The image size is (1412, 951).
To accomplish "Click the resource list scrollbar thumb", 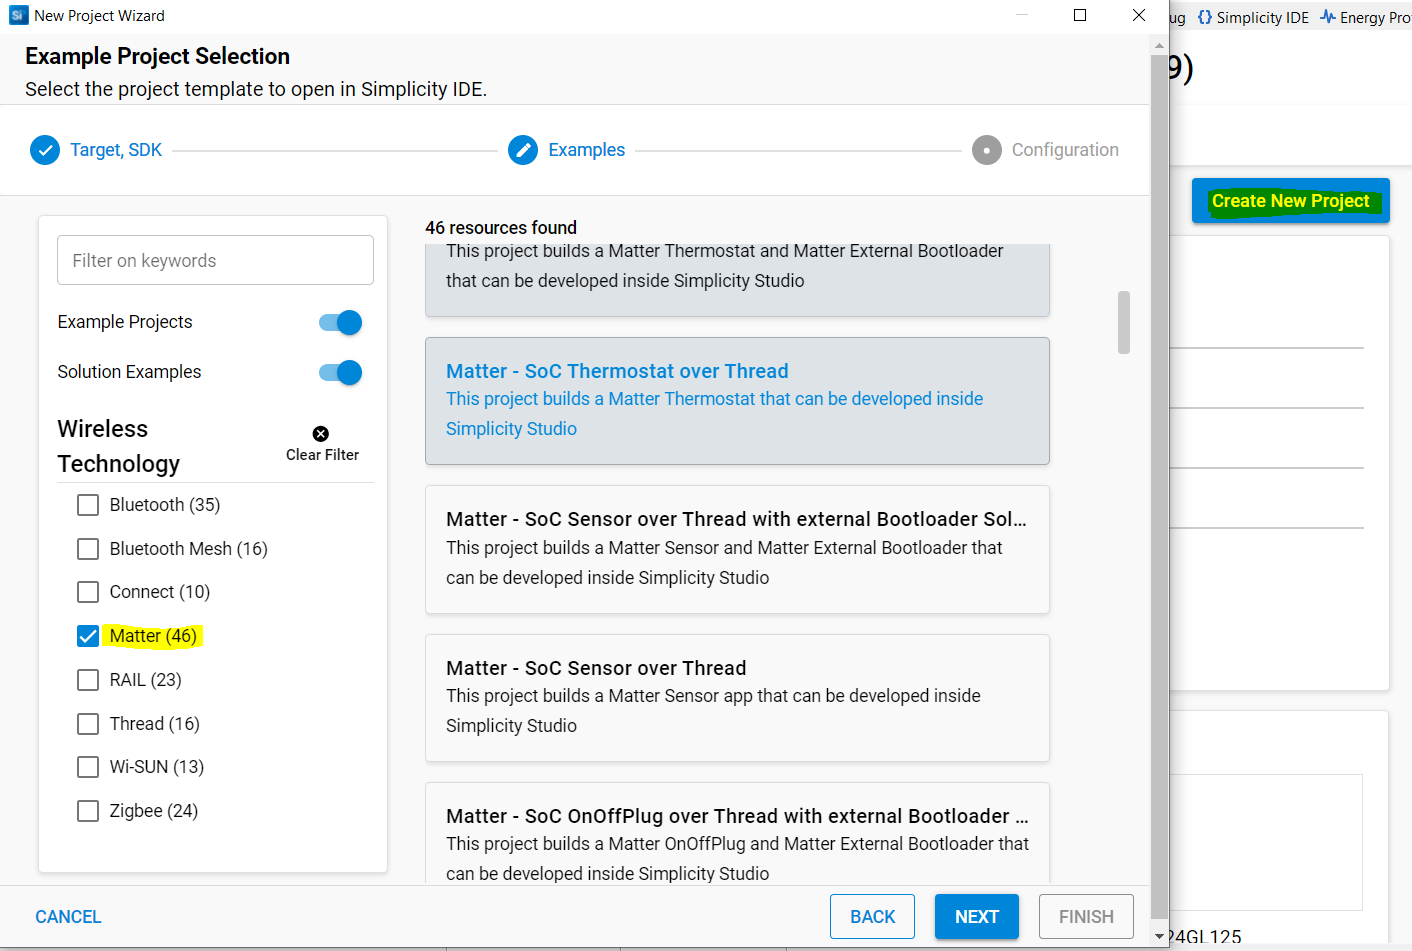I will click(x=1124, y=322).
